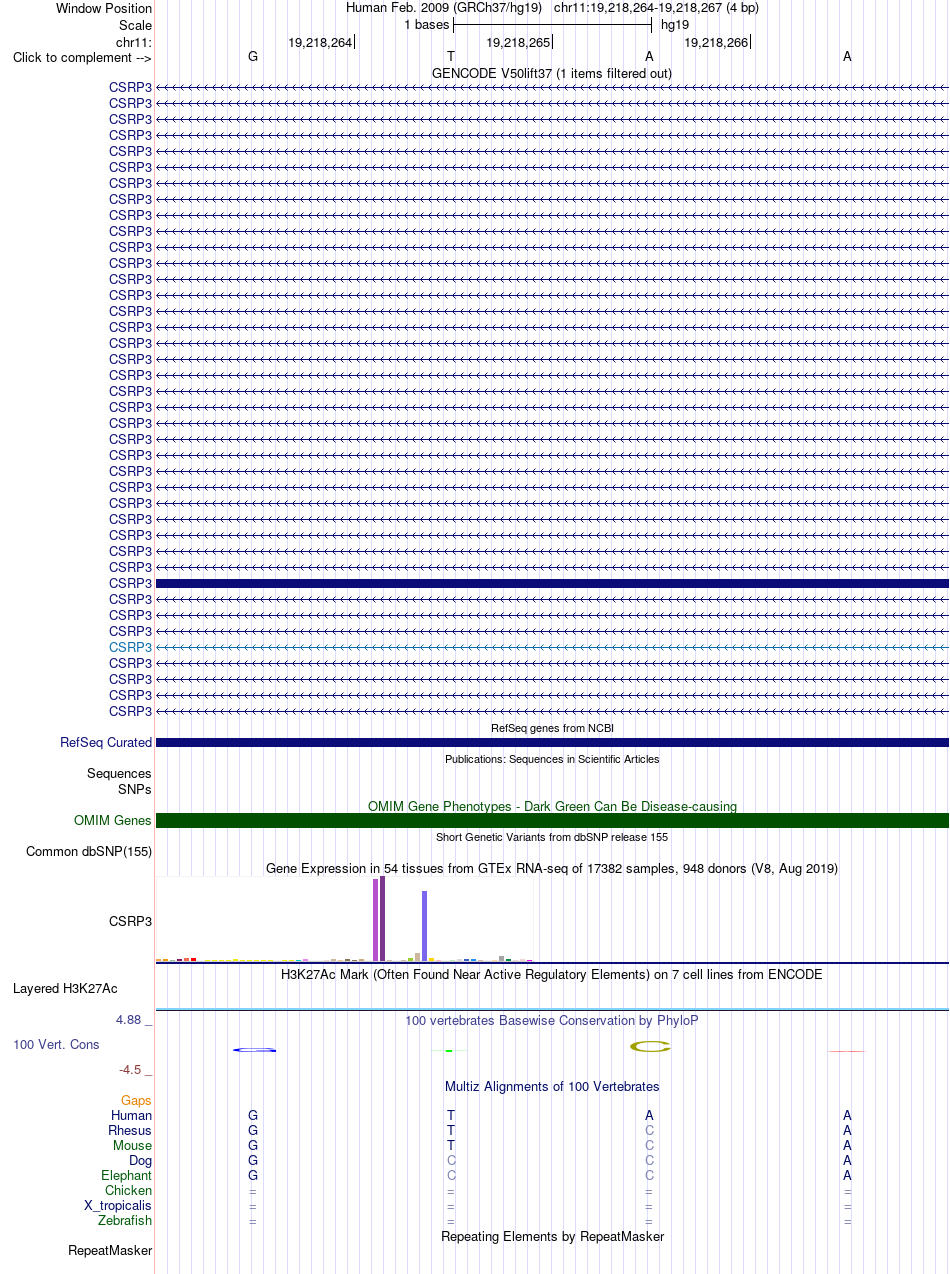Select the Chicken species row label
Viewport: 950px width, 1274px height.
(x=128, y=1190)
